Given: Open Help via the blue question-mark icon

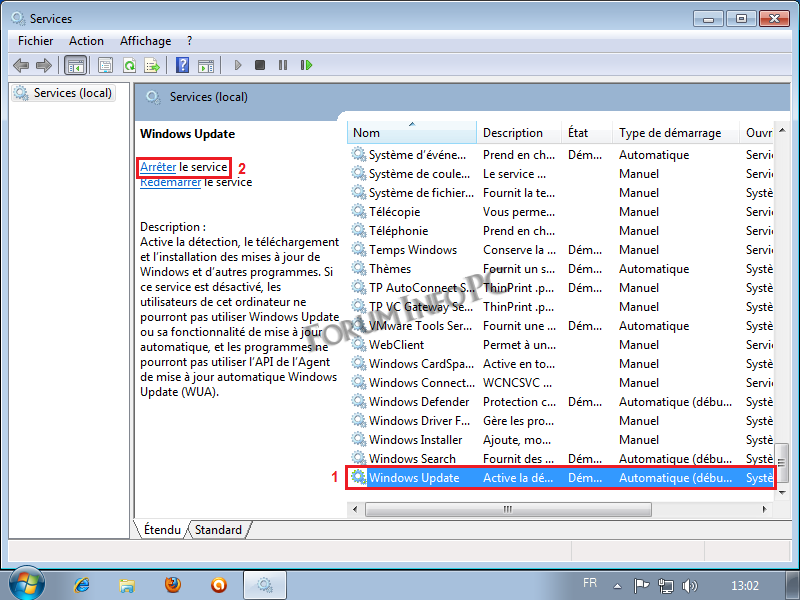Looking at the screenshot, I should (x=182, y=65).
